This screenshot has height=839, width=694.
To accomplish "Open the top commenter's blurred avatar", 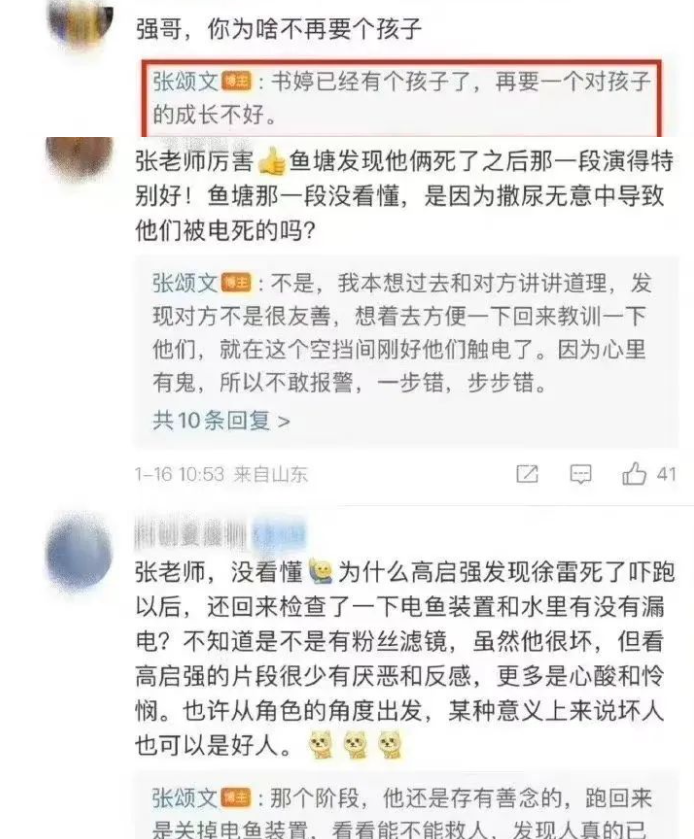I will (x=80, y=21).
